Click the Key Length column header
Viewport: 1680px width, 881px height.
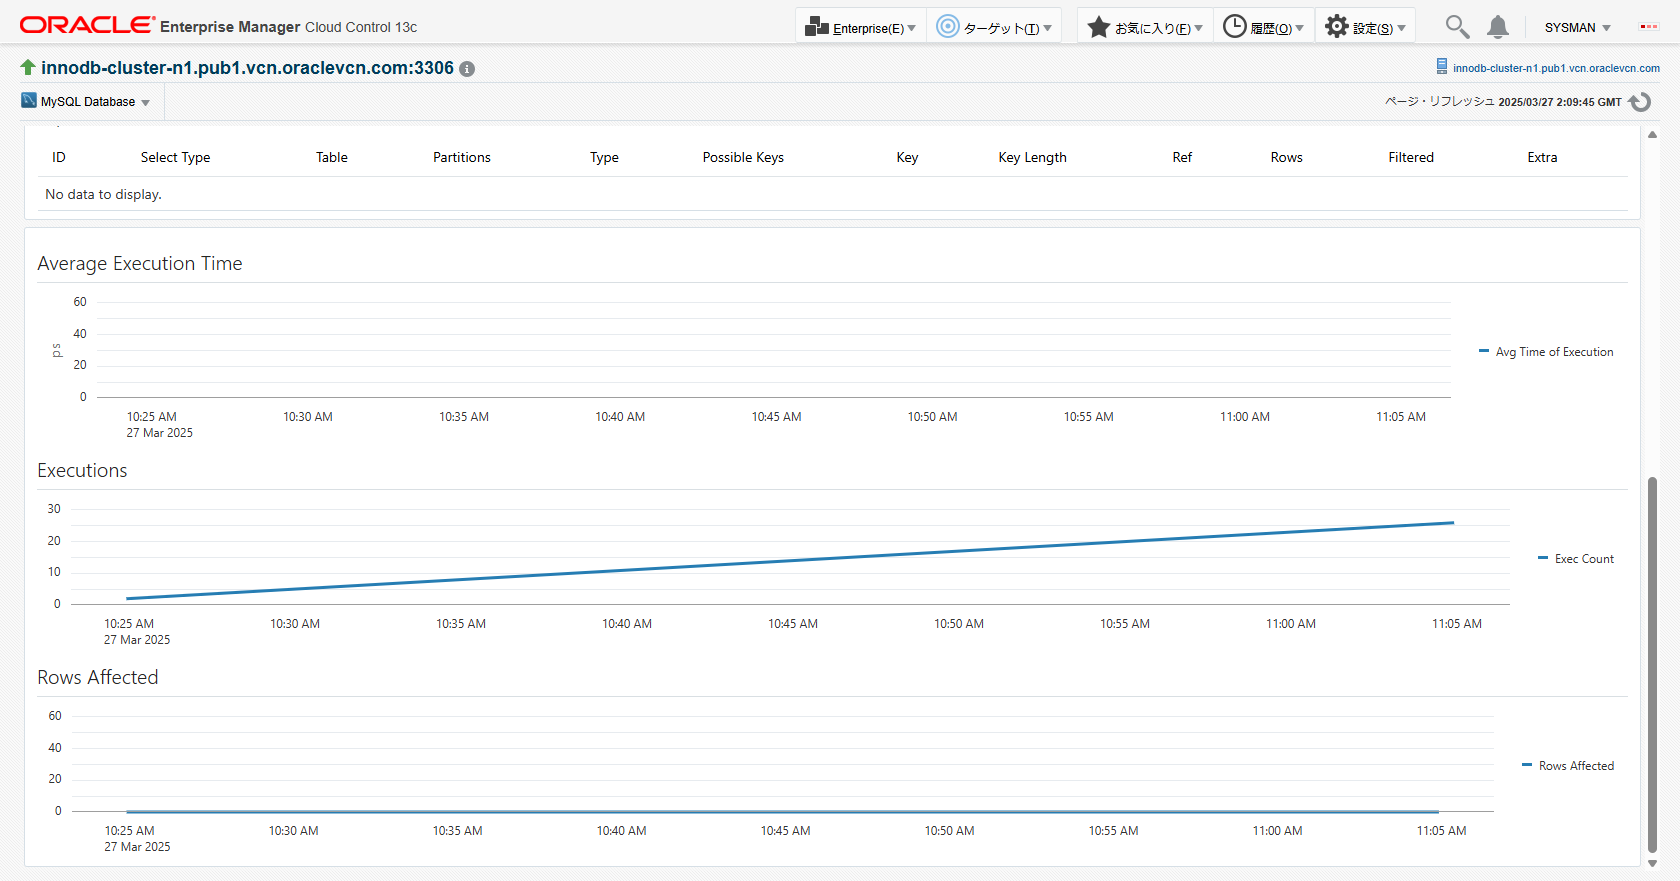pyautogui.click(x=1032, y=157)
